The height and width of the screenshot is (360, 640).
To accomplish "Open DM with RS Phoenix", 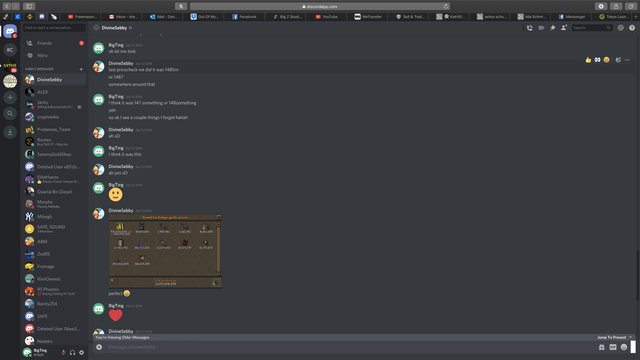I will [x=54, y=291].
